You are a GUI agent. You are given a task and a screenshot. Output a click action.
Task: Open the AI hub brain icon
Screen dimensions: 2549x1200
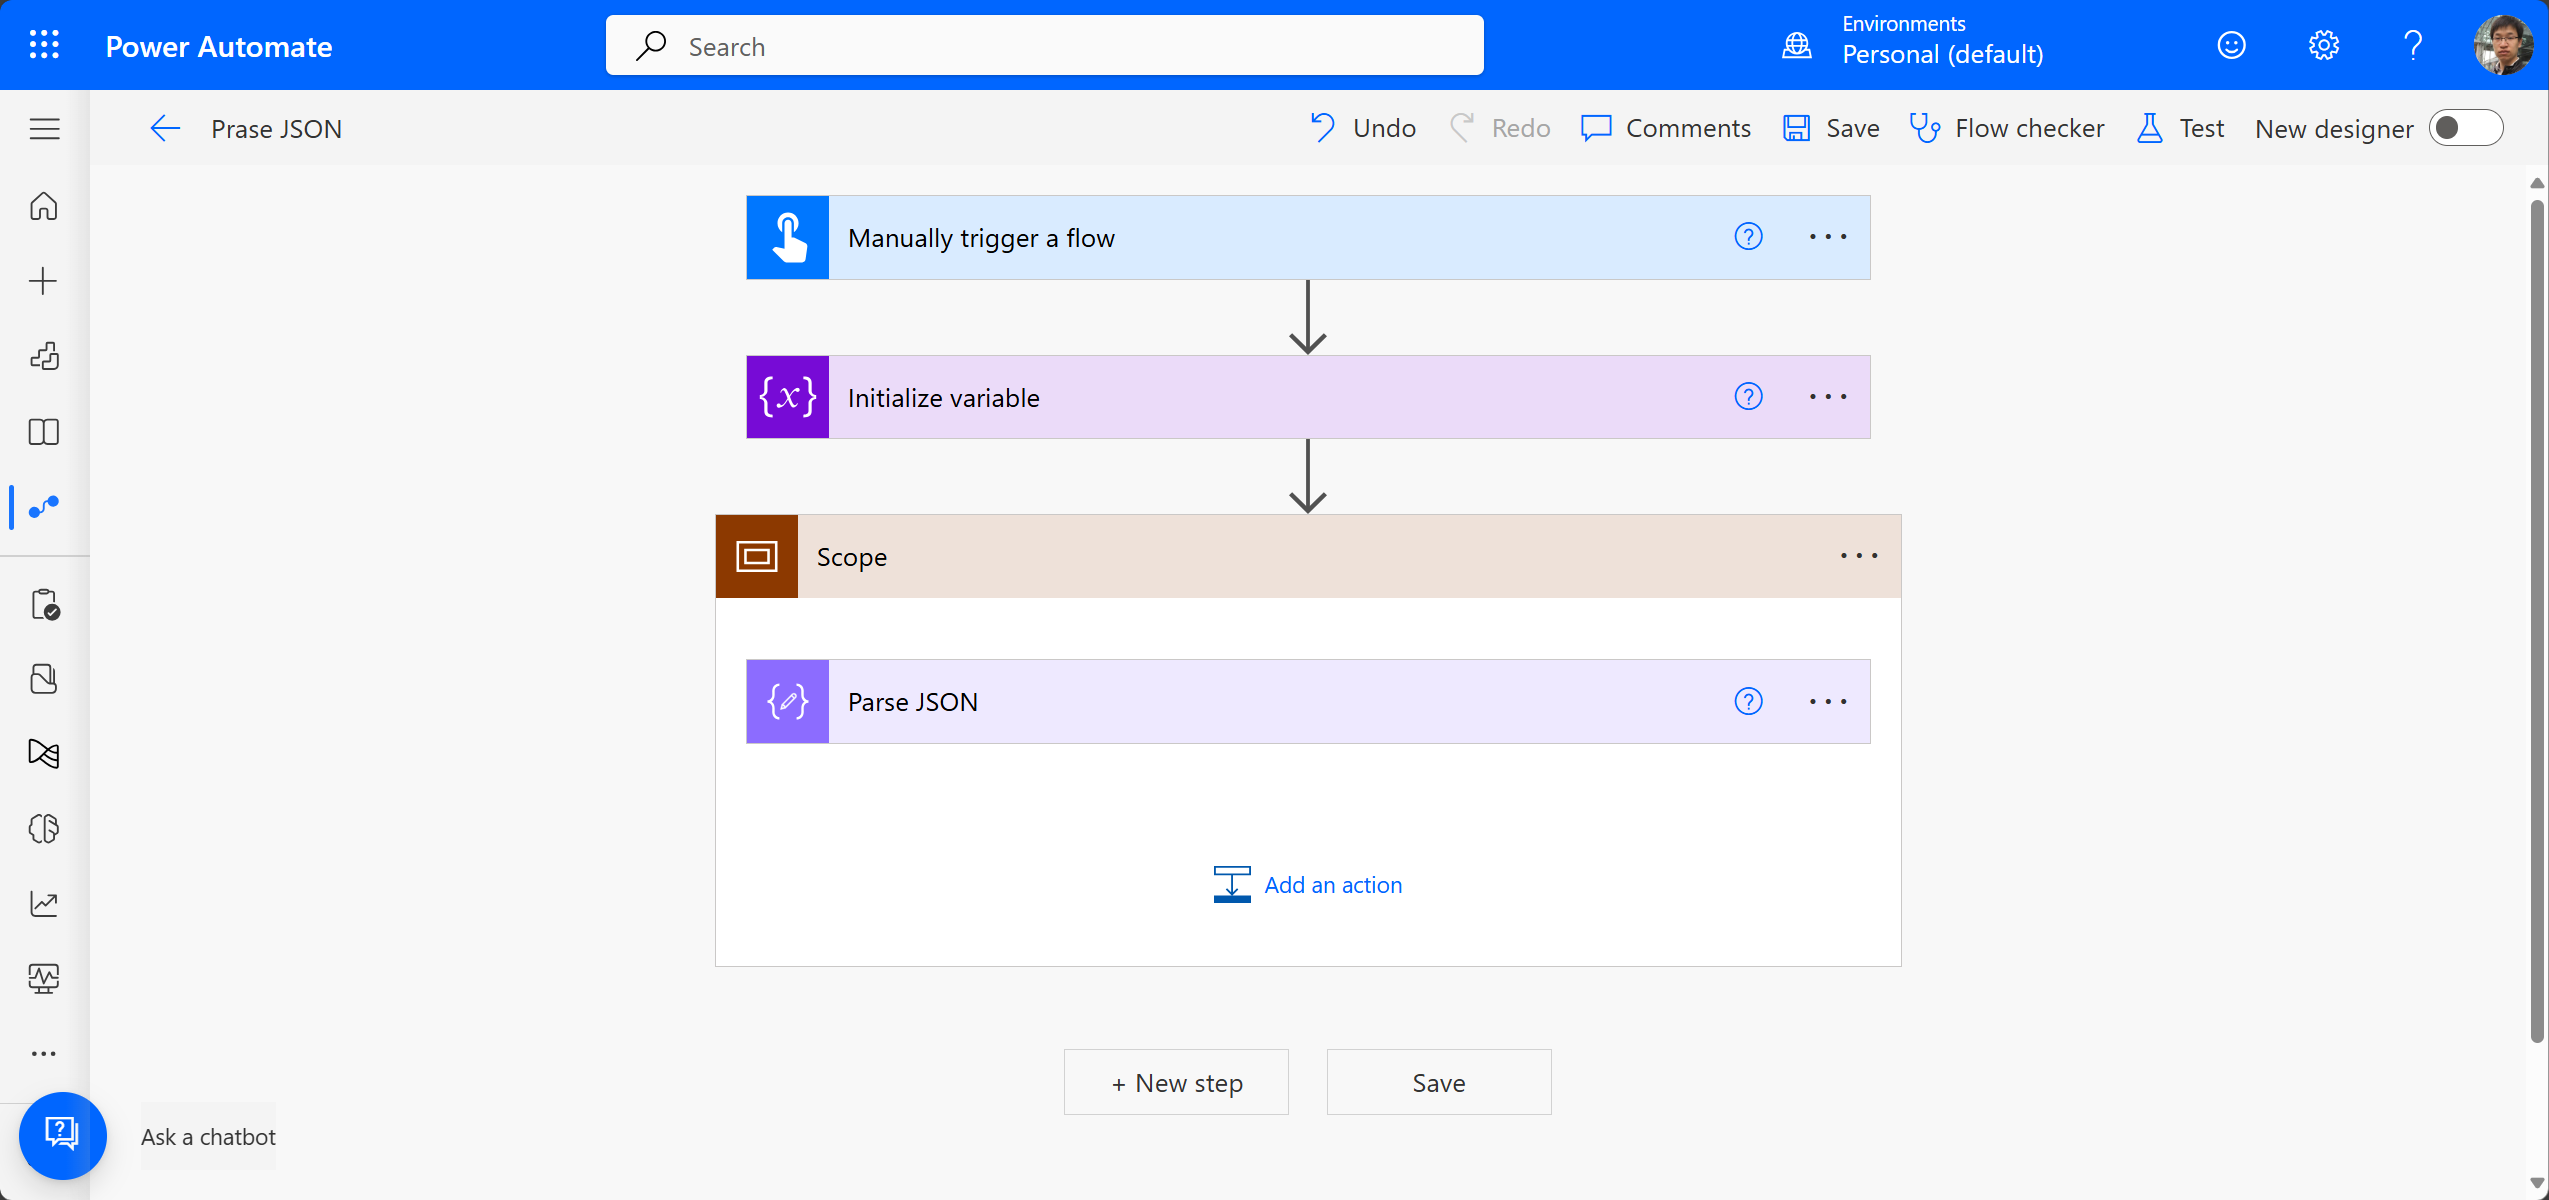[x=44, y=828]
